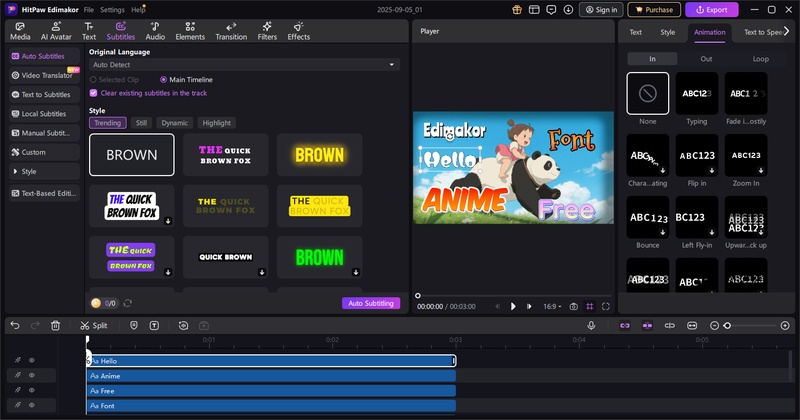
Task: Click the Sign in button
Action: 602,10
